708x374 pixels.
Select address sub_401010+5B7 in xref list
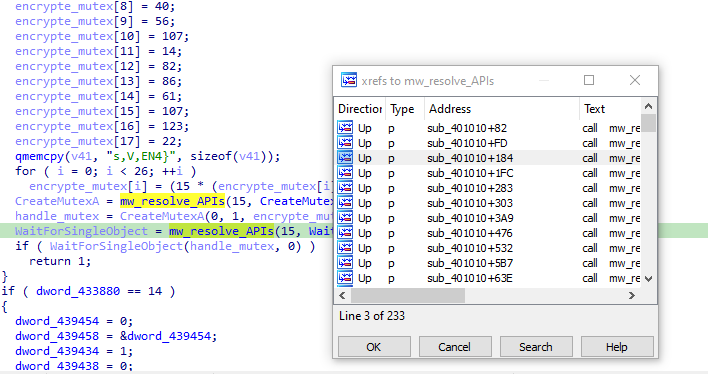[470, 263]
